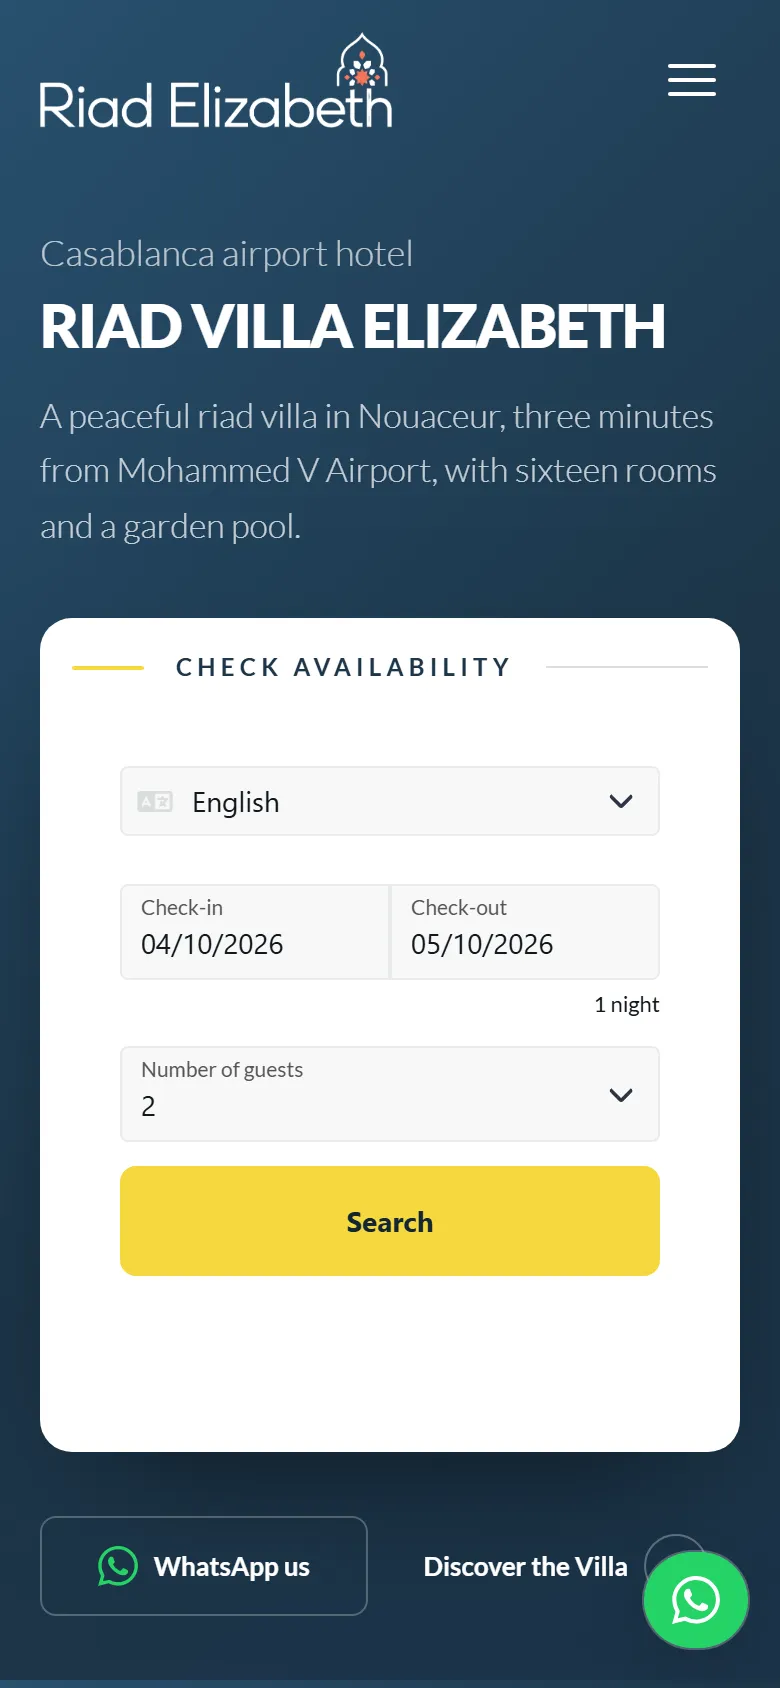Click the ornamental arch emblem above the logo
Image resolution: width=780 pixels, height=1688 pixels.
(x=363, y=60)
